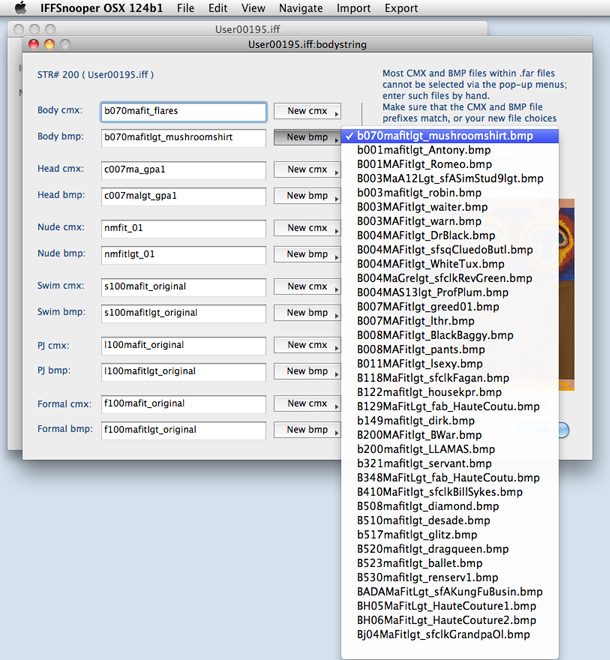Open the Export menu
Viewport: 610px width, 660px height.
[x=401, y=8]
